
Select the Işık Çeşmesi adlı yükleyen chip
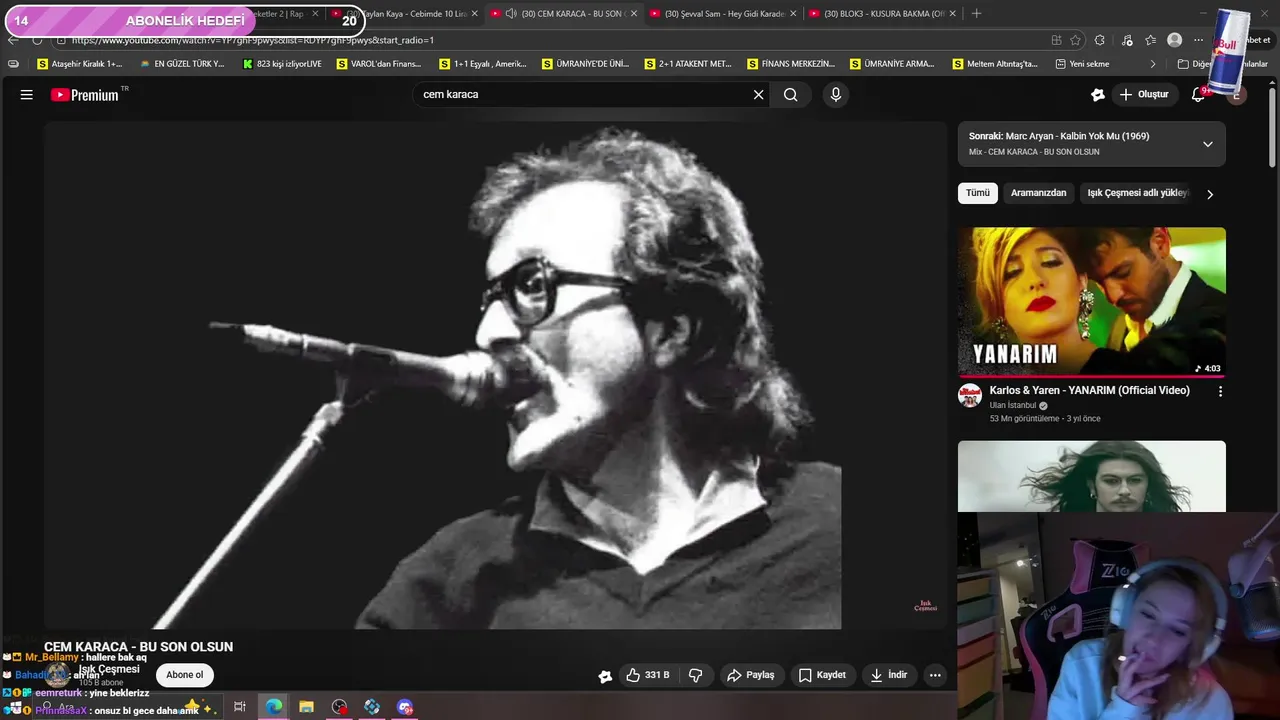(1137, 193)
